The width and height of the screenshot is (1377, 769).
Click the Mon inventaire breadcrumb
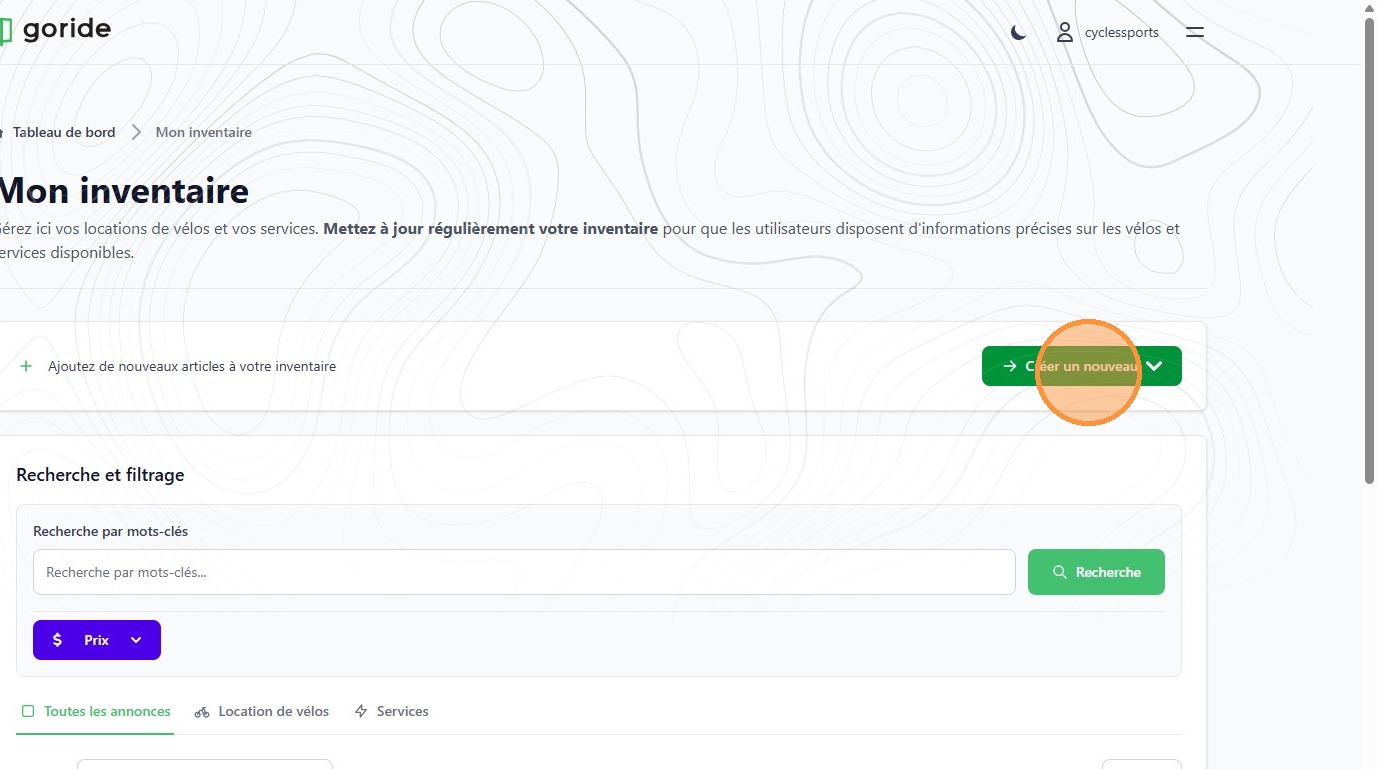(x=203, y=132)
